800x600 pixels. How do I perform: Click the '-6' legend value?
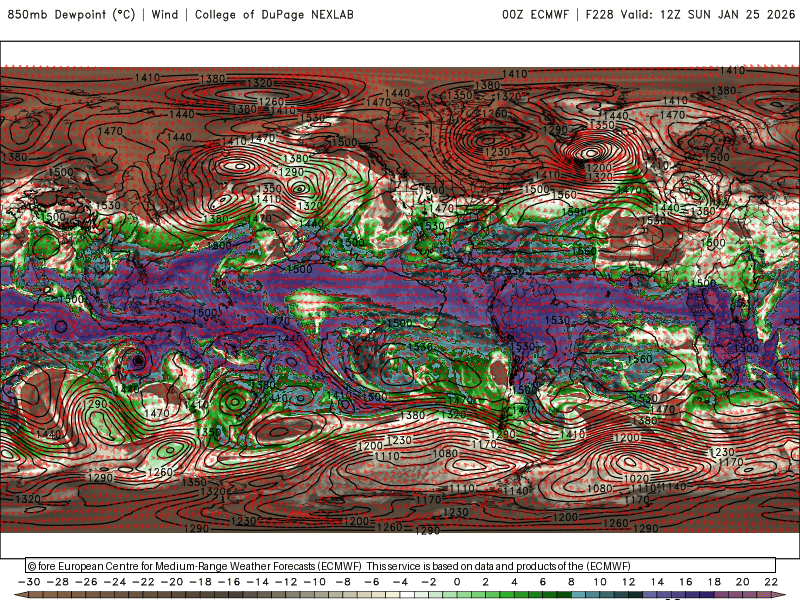click(x=371, y=582)
